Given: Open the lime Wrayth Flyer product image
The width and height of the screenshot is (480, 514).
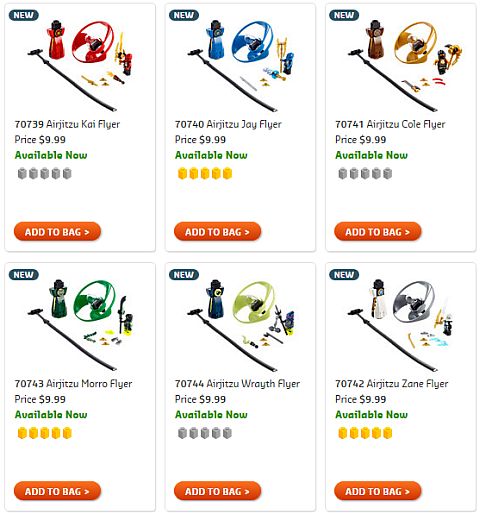Looking at the screenshot, I should click(x=240, y=325).
